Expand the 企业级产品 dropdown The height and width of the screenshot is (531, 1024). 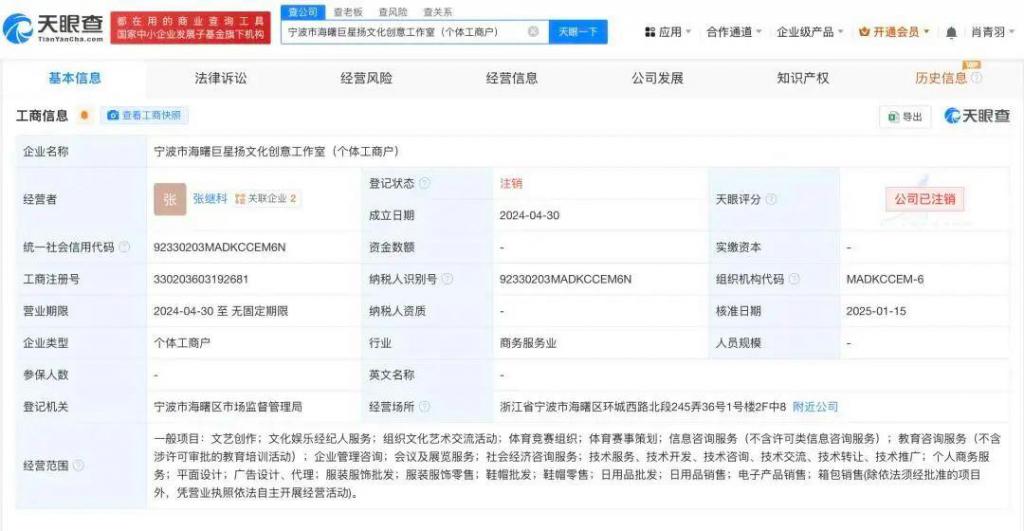pos(810,32)
